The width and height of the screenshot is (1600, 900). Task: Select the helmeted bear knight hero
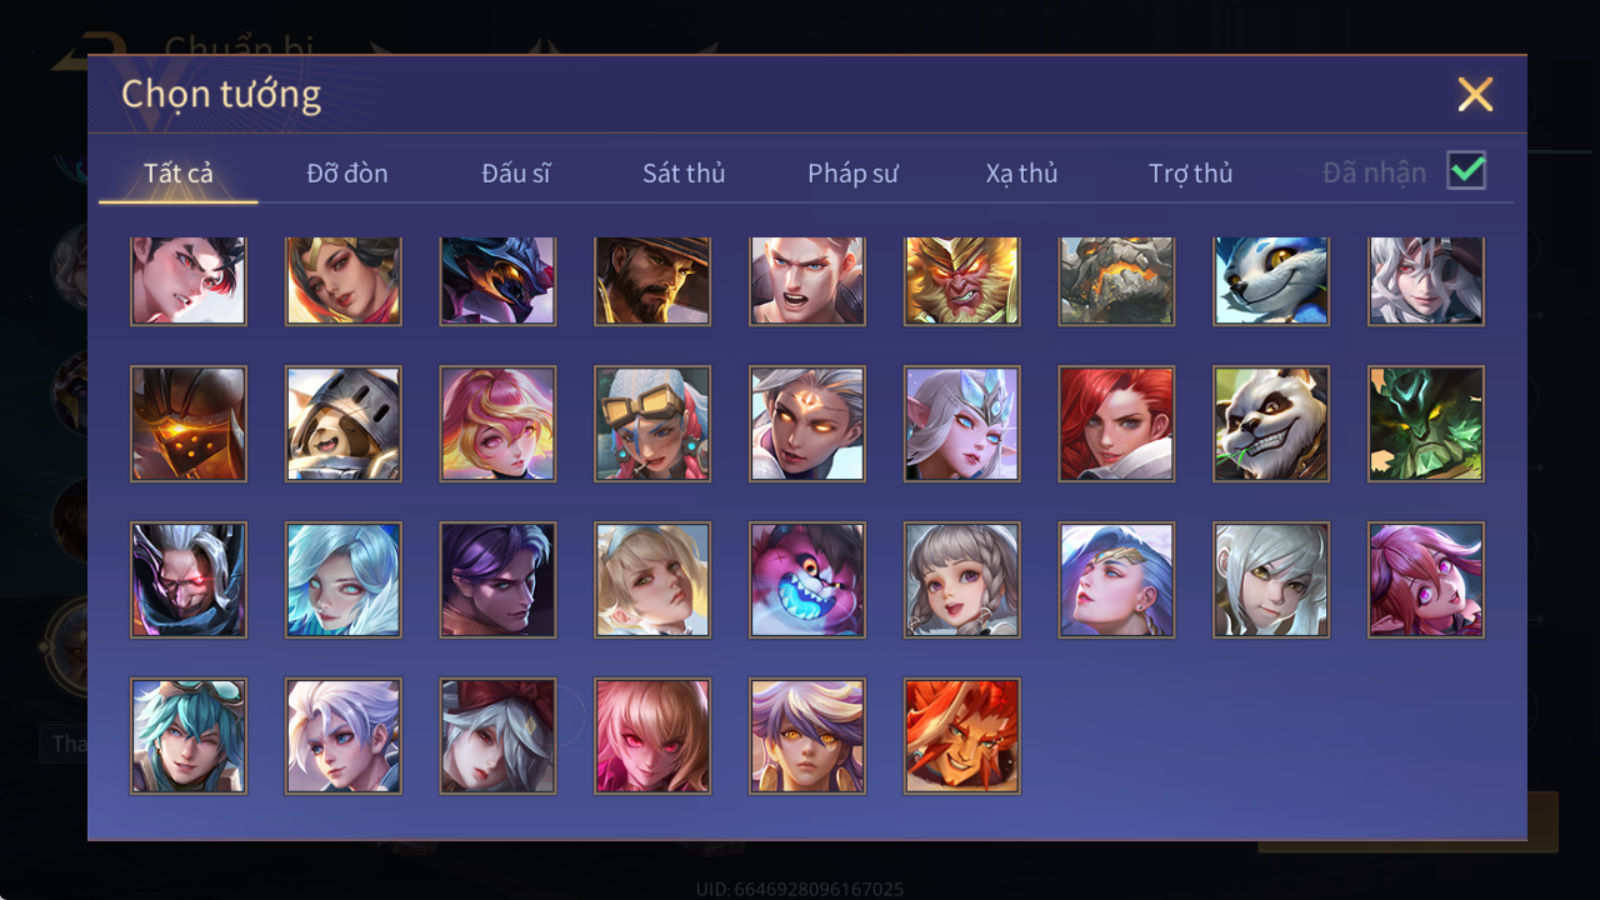[343, 424]
